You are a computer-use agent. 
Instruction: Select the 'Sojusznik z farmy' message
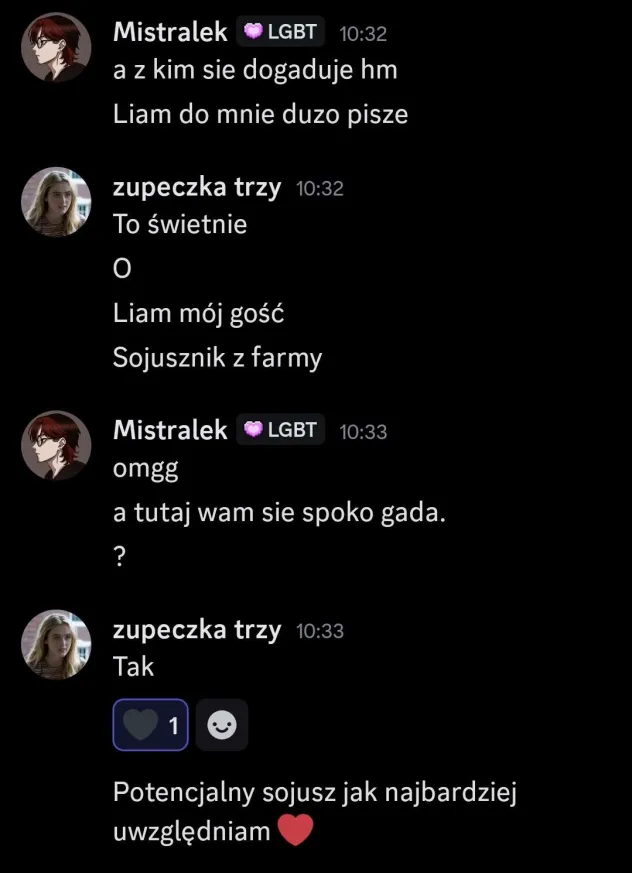(x=217, y=358)
